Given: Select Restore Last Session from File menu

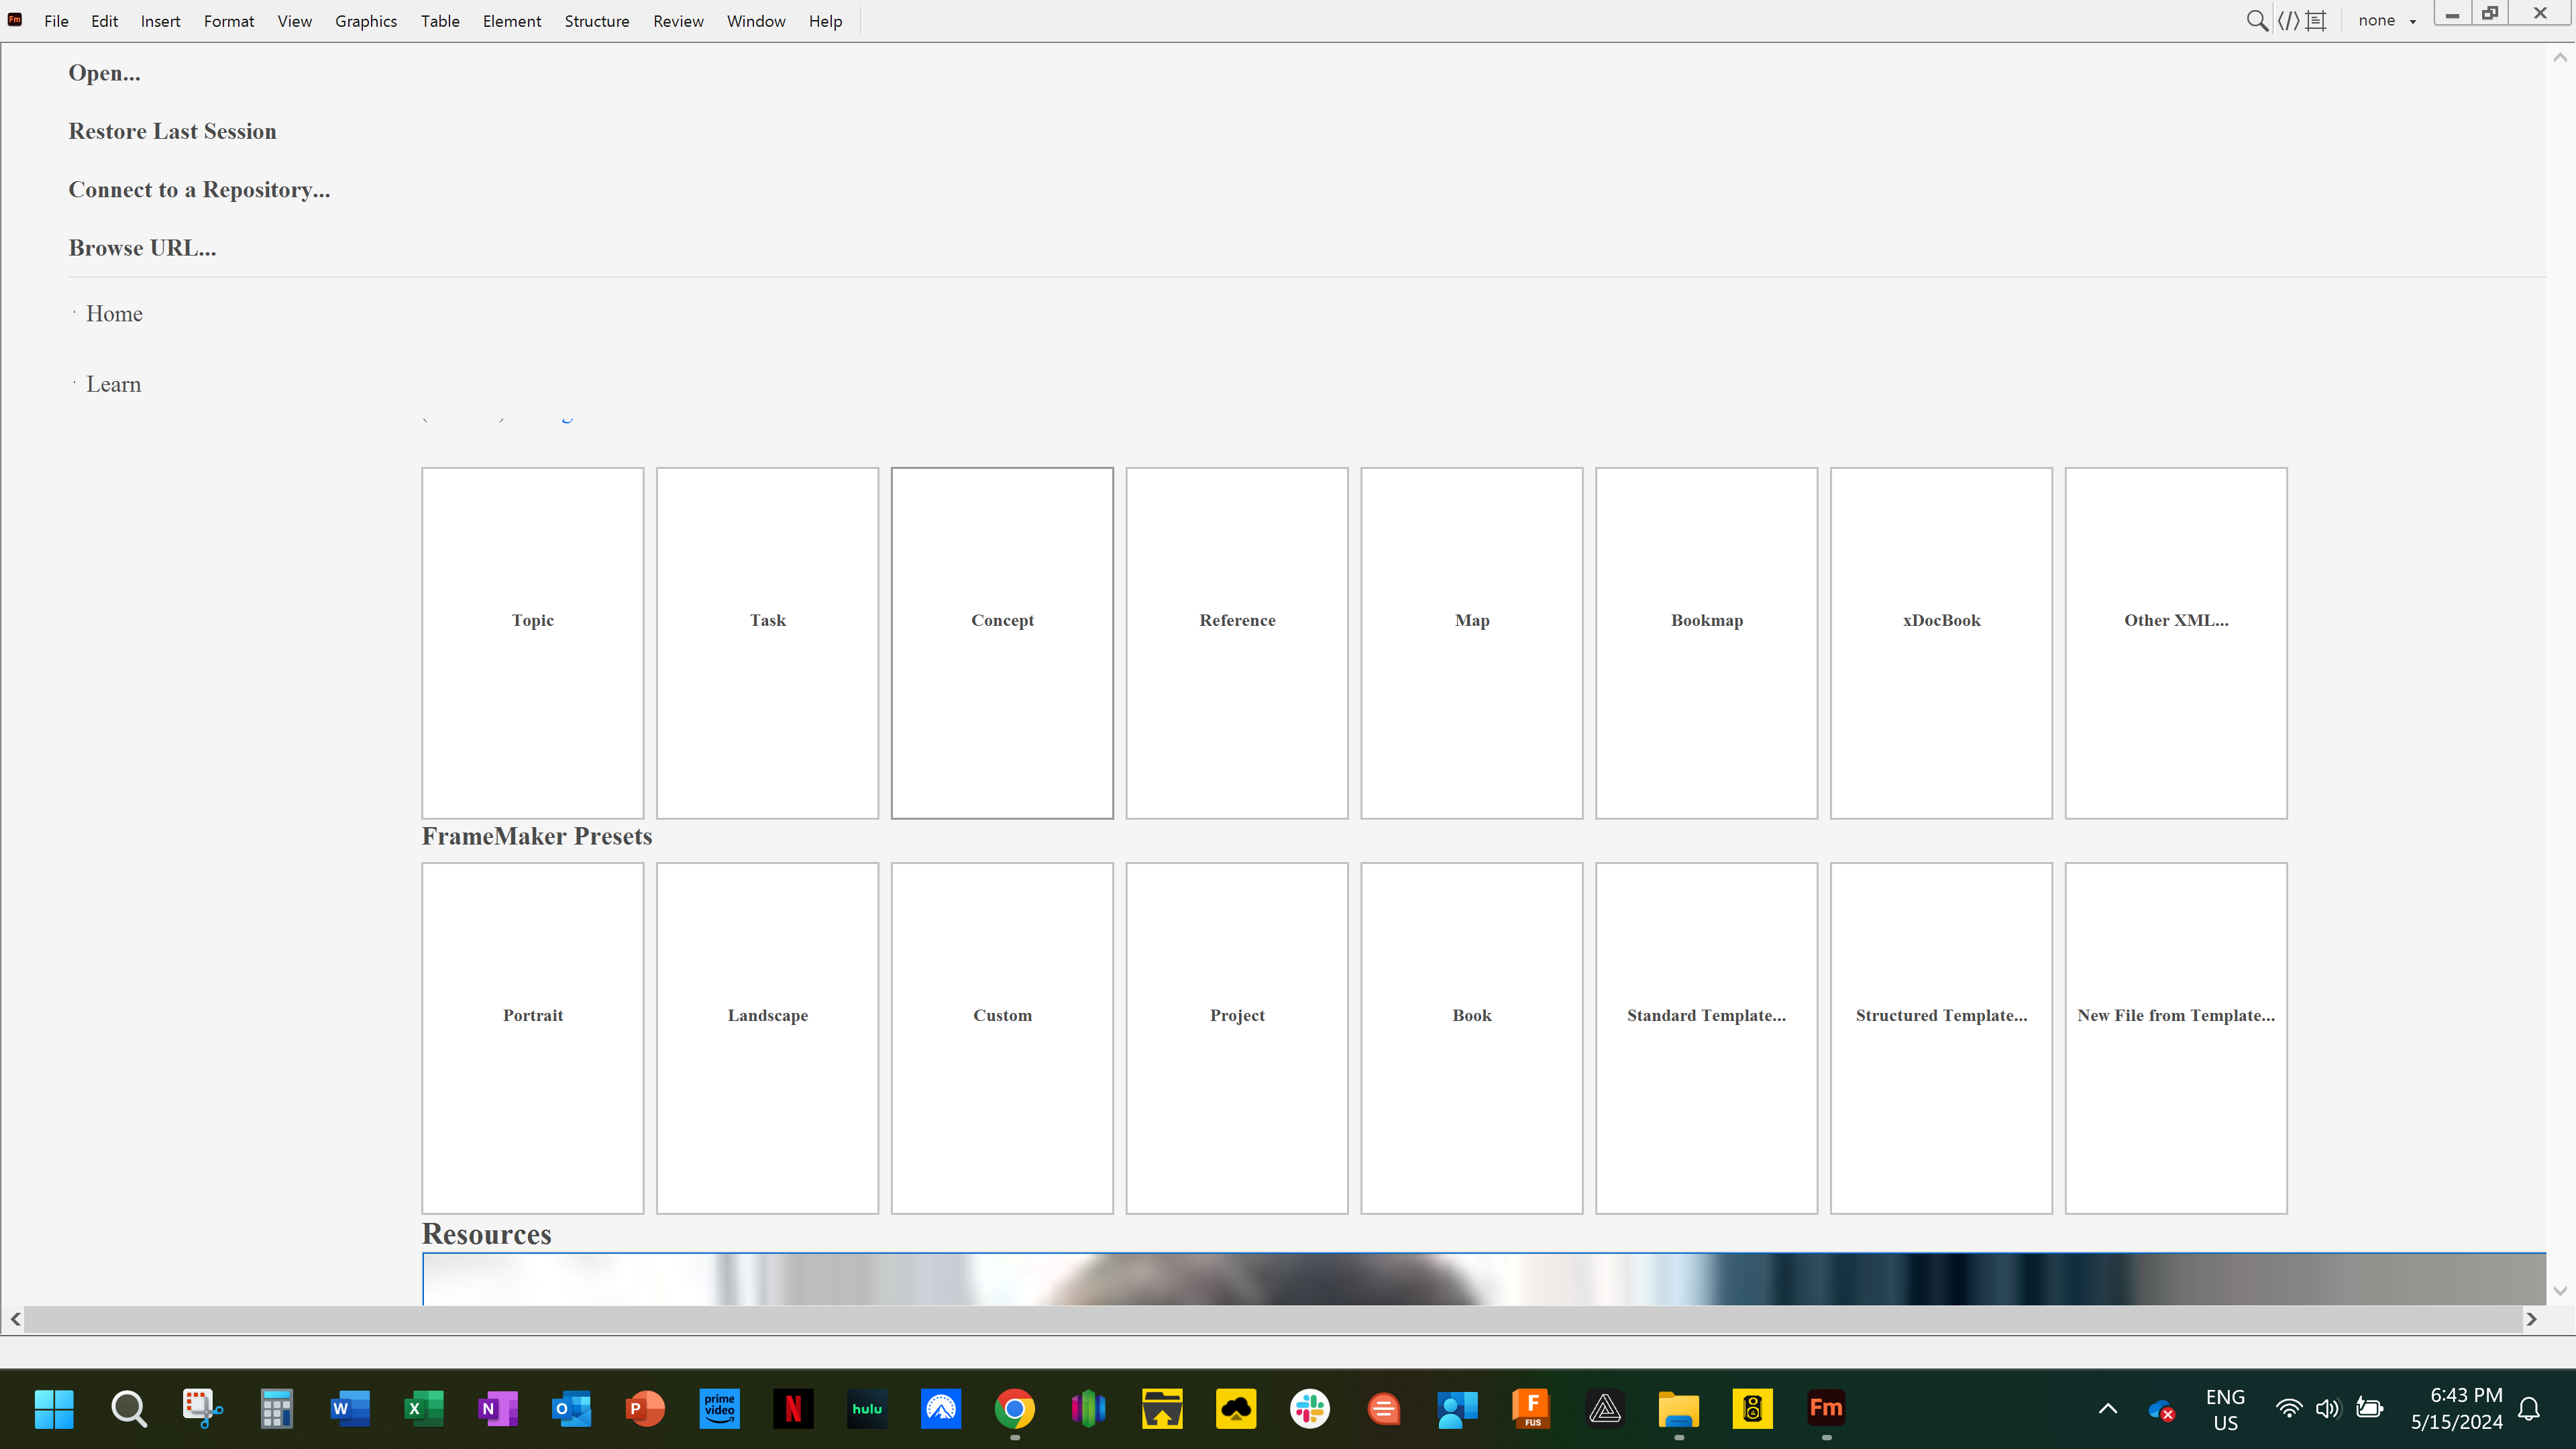Looking at the screenshot, I should (172, 131).
